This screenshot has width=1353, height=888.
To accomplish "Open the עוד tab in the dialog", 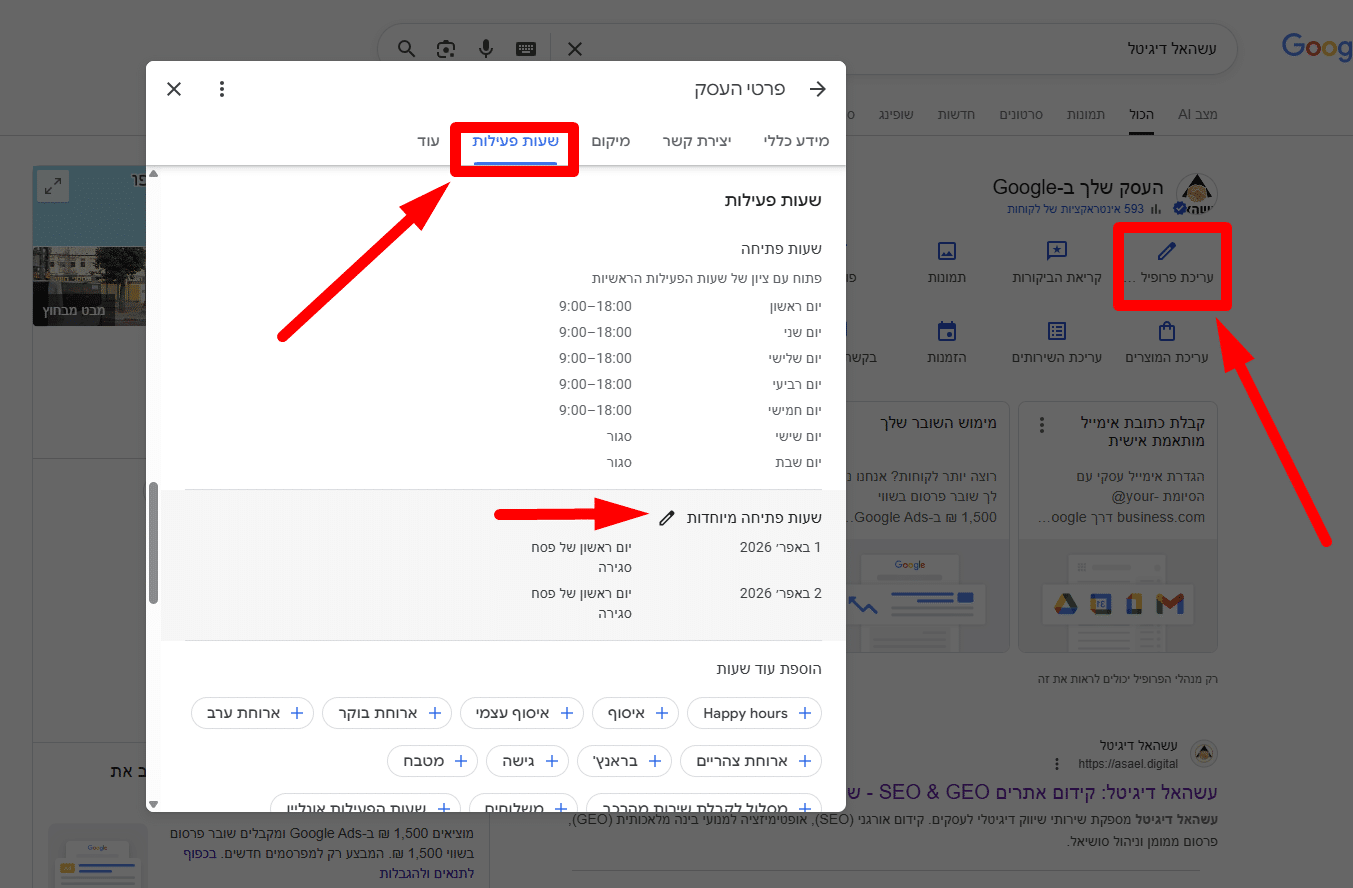I will coord(429,141).
